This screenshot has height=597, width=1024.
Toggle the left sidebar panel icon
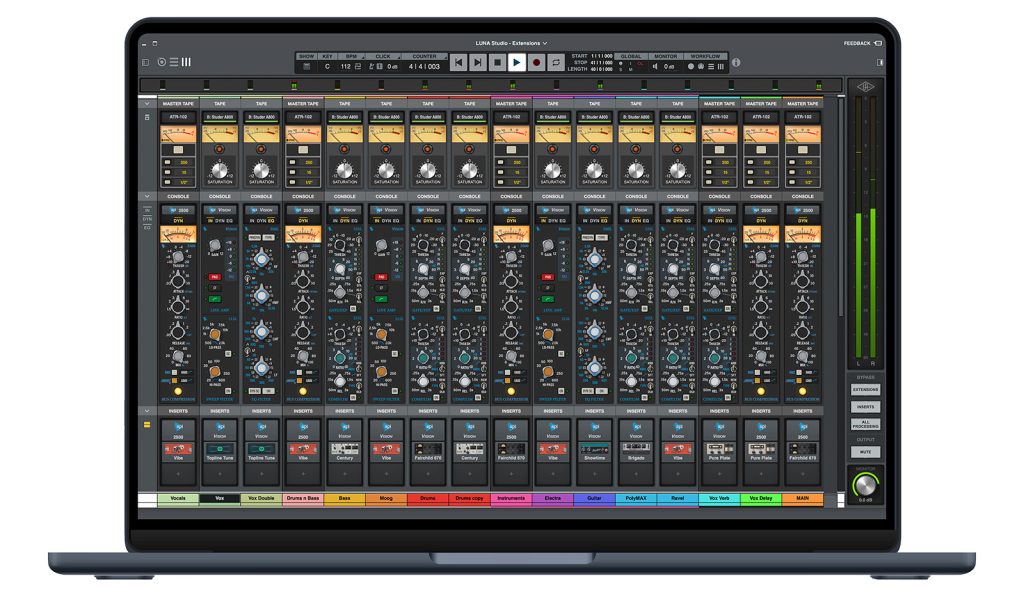pyautogui.click(x=145, y=62)
